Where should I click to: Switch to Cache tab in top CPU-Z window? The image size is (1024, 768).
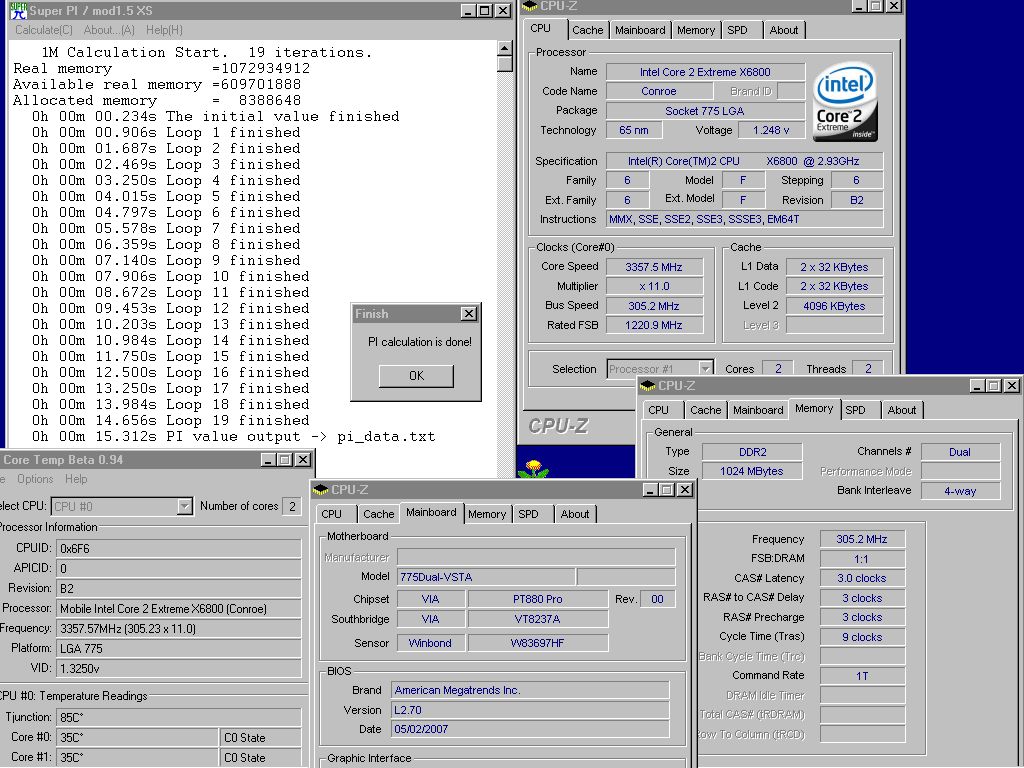pos(588,30)
